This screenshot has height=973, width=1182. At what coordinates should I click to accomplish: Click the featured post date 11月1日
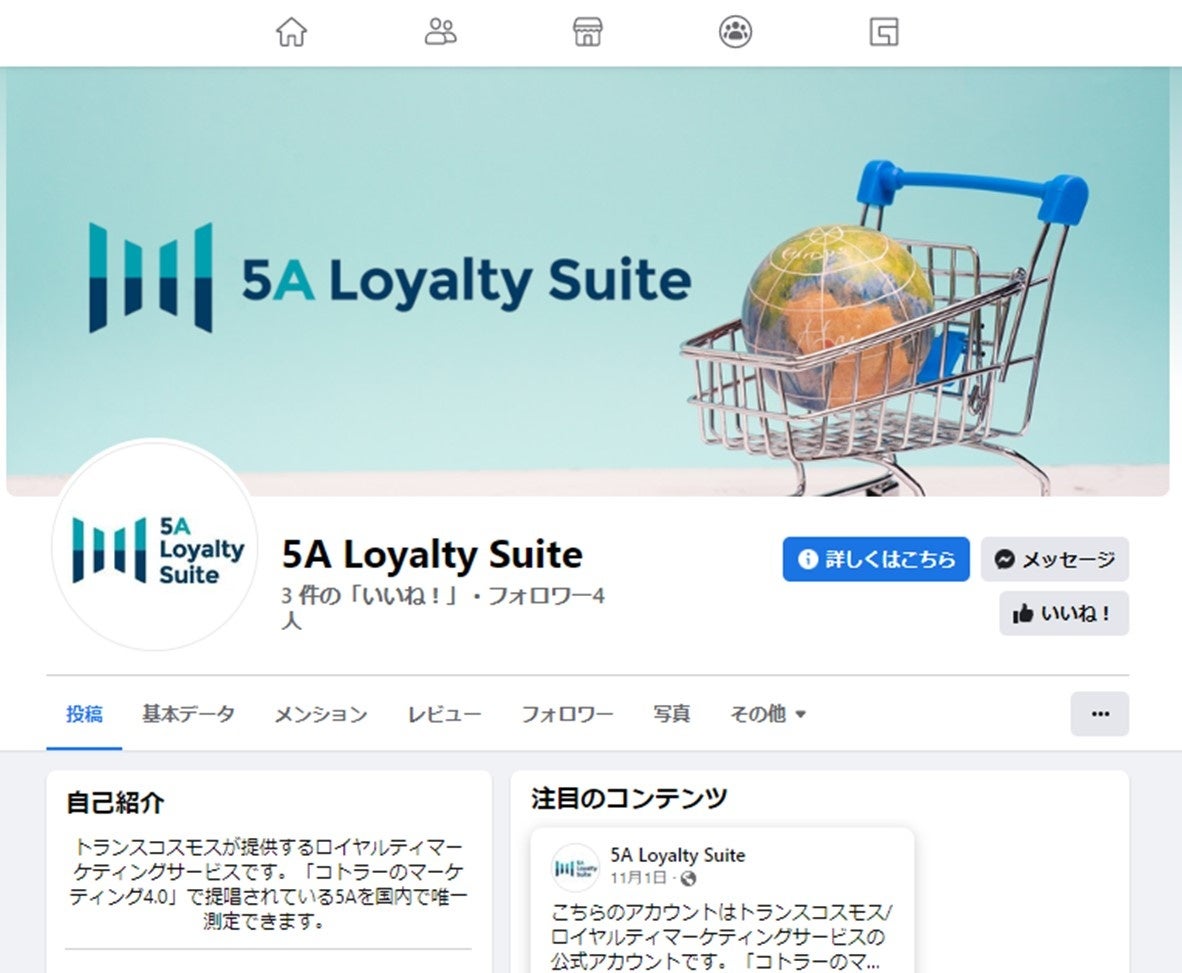pyautogui.click(x=638, y=878)
